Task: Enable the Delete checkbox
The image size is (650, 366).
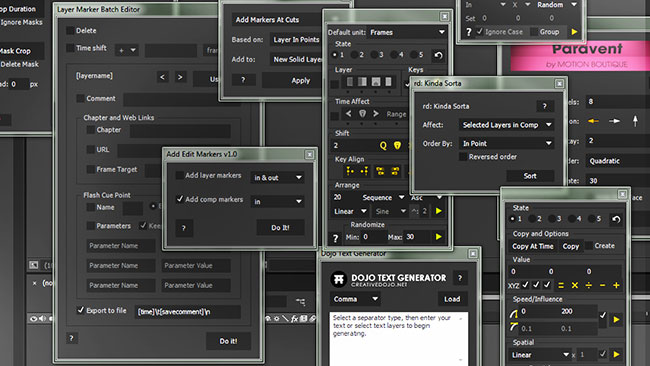Action: coord(70,30)
